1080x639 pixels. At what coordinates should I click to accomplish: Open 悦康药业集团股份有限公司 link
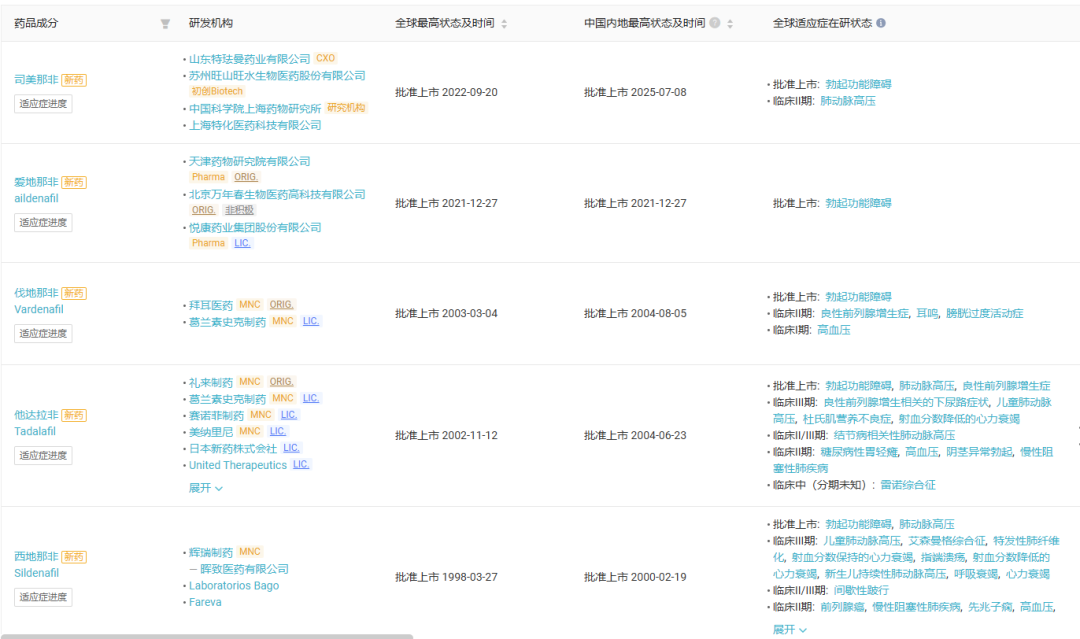[255, 227]
